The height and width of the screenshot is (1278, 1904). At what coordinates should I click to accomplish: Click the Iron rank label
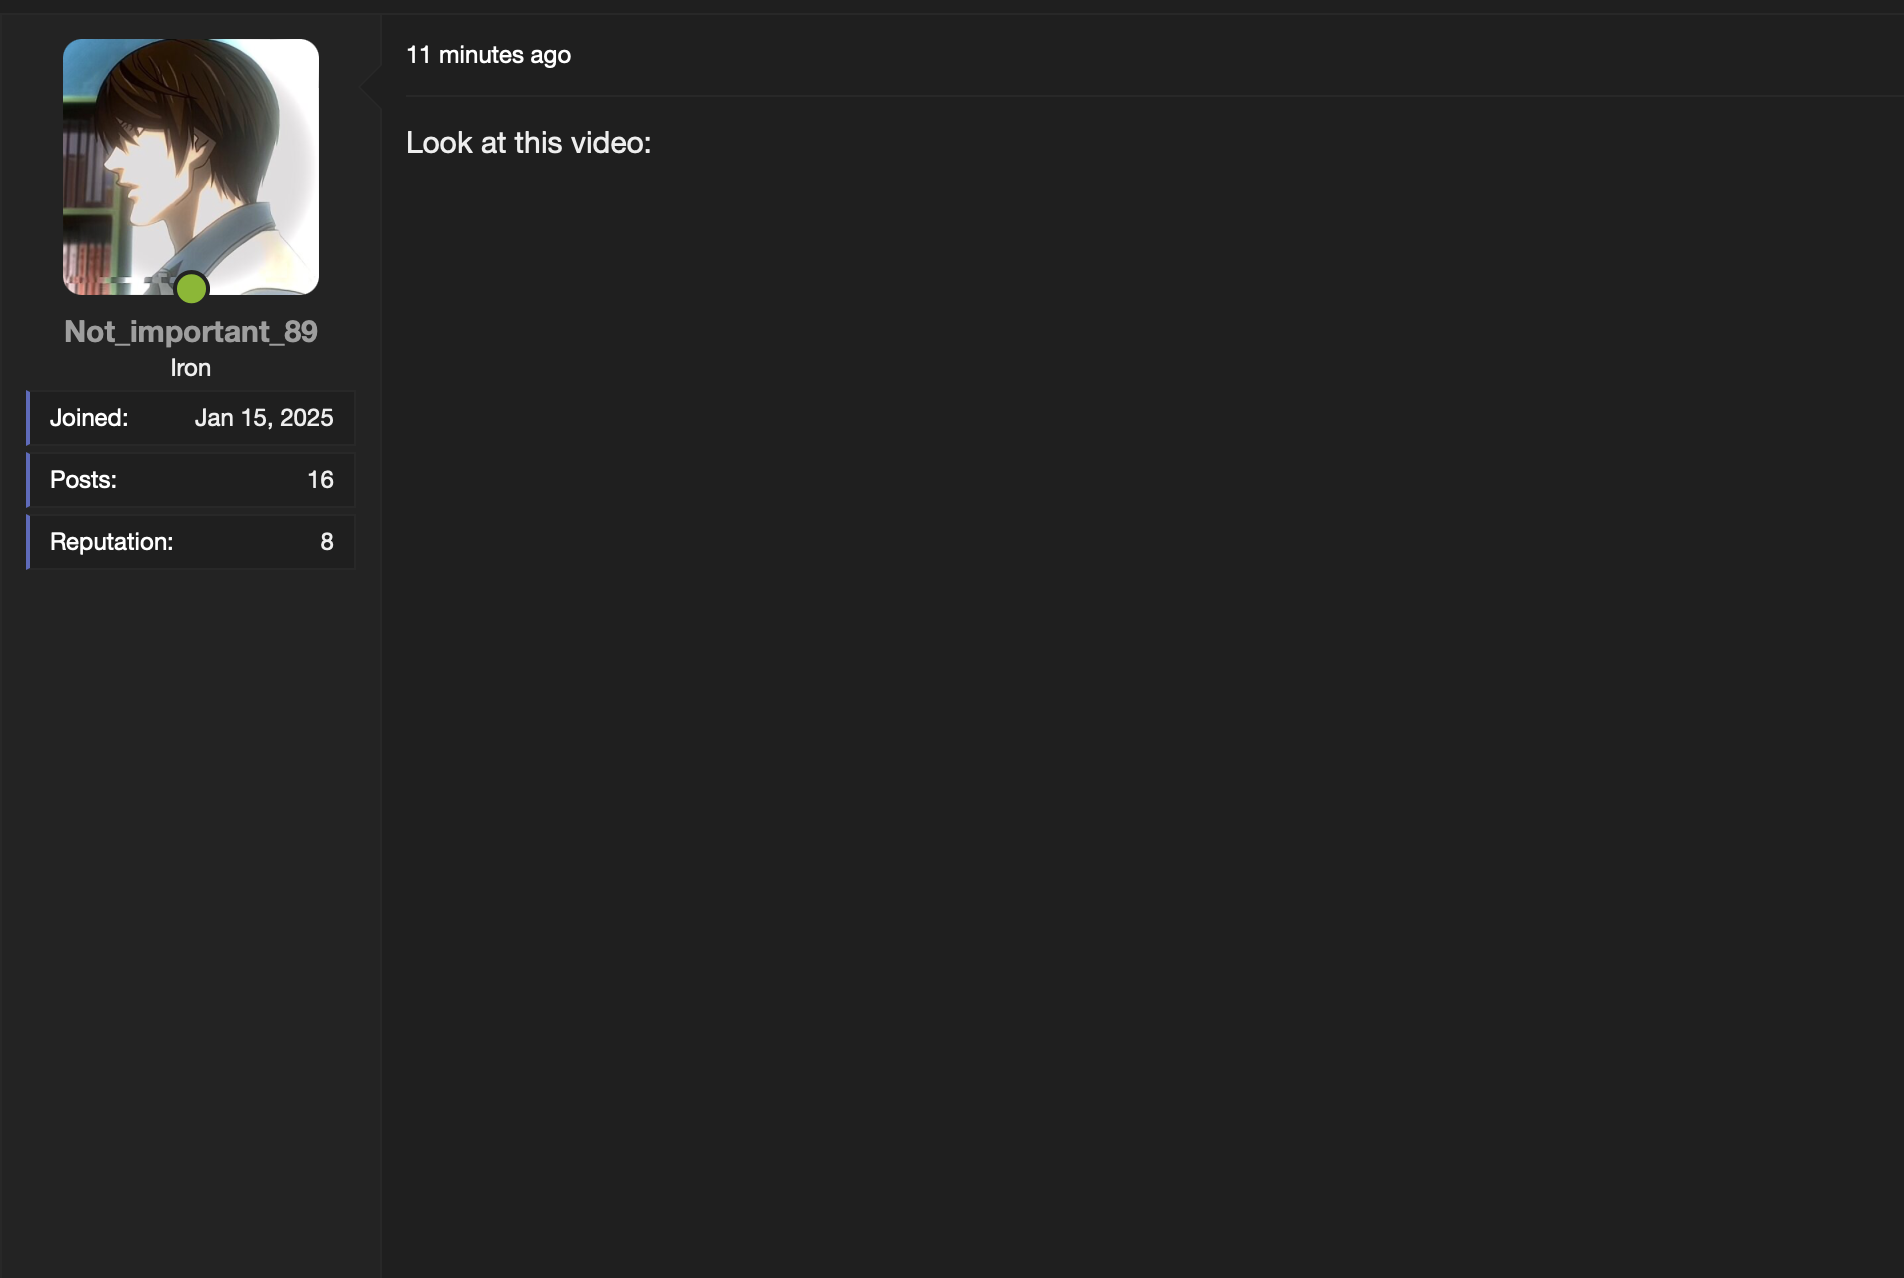coord(190,368)
